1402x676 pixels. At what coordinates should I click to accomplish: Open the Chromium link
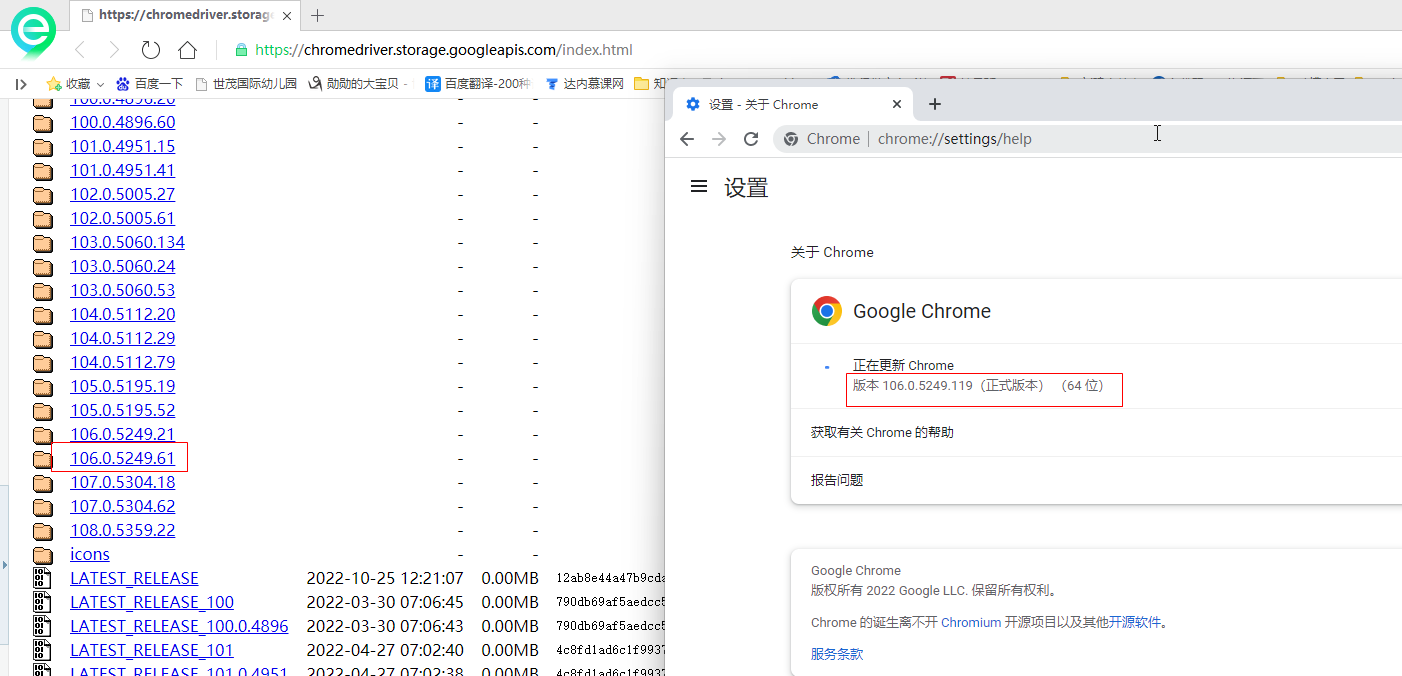point(971,622)
